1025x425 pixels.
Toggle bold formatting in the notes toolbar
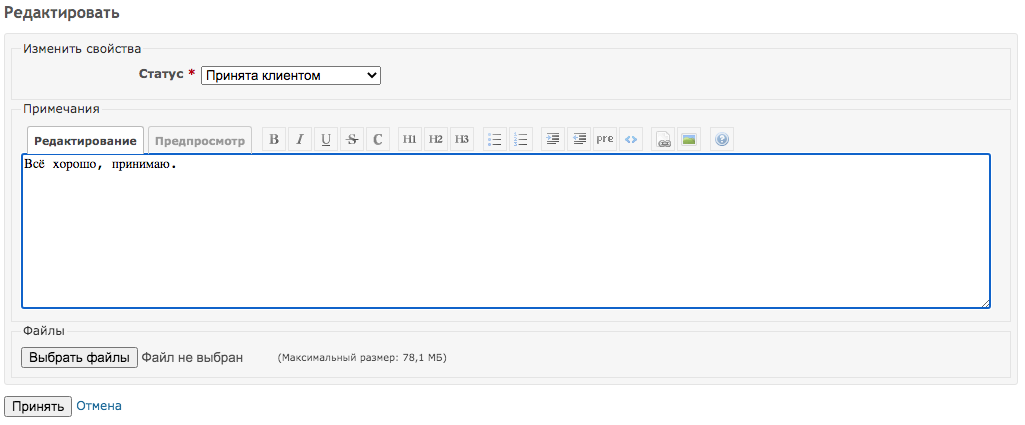click(274, 140)
